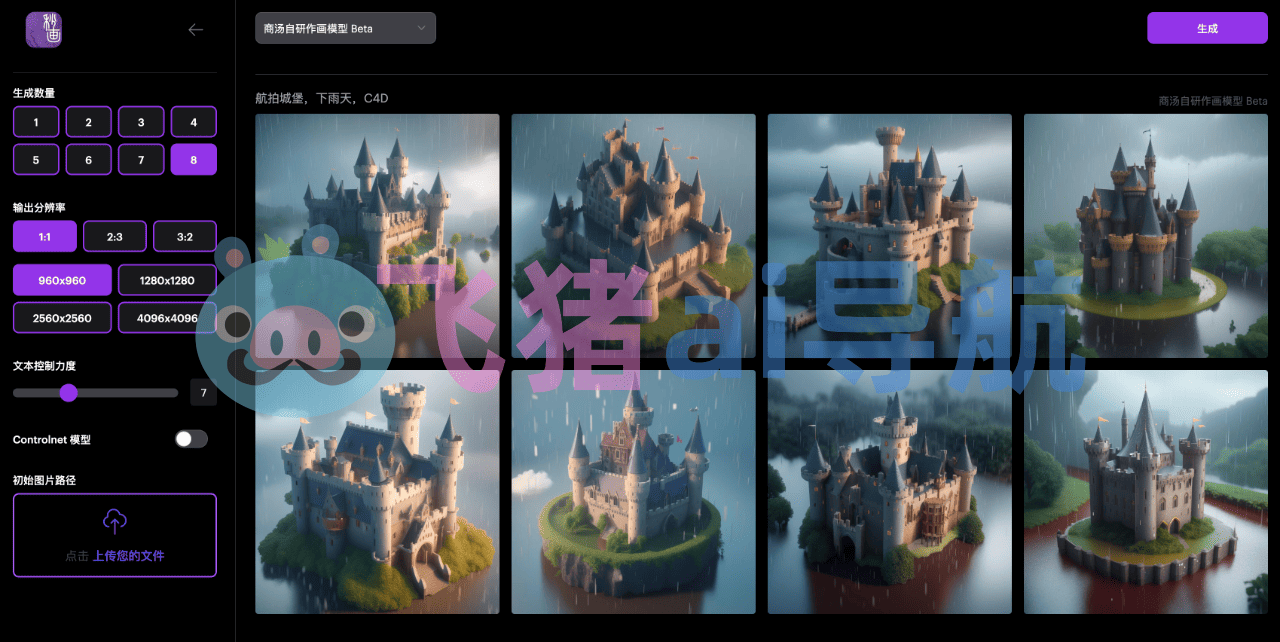1280x642 pixels.
Task: Open the third castle image in bottom row
Action: coord(889,492)
